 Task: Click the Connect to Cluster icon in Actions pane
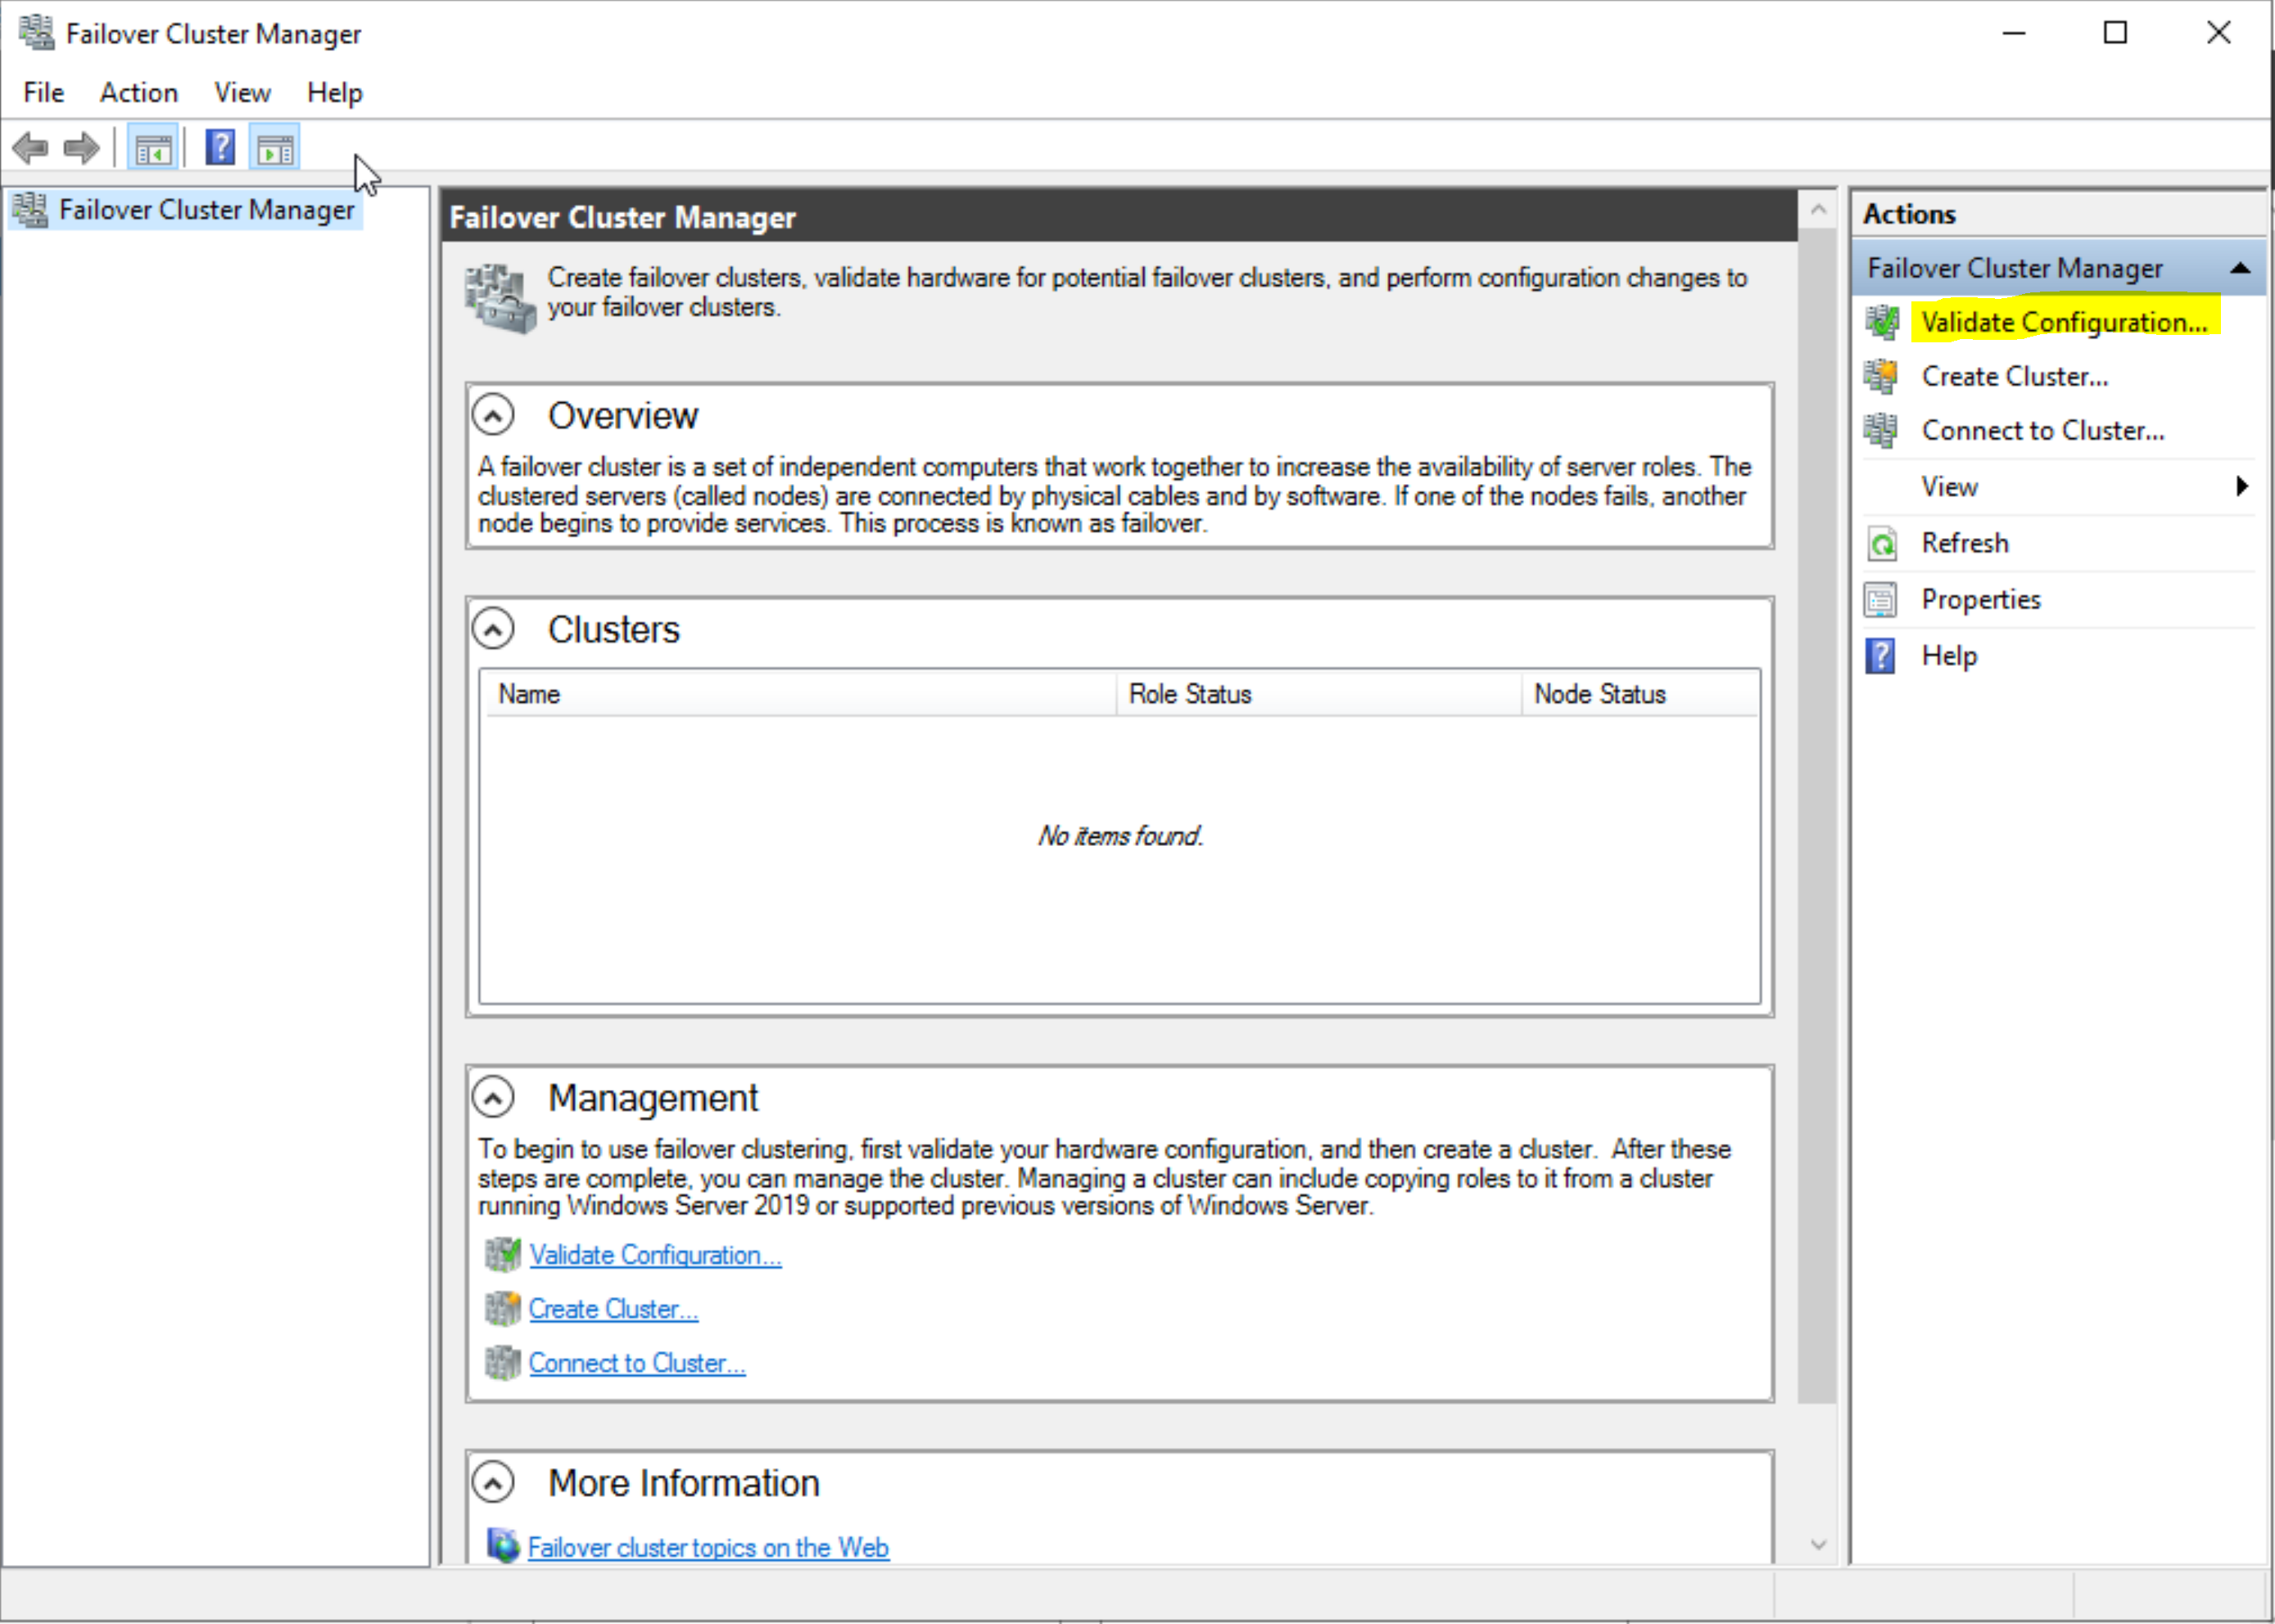(x=1881, y=430)
